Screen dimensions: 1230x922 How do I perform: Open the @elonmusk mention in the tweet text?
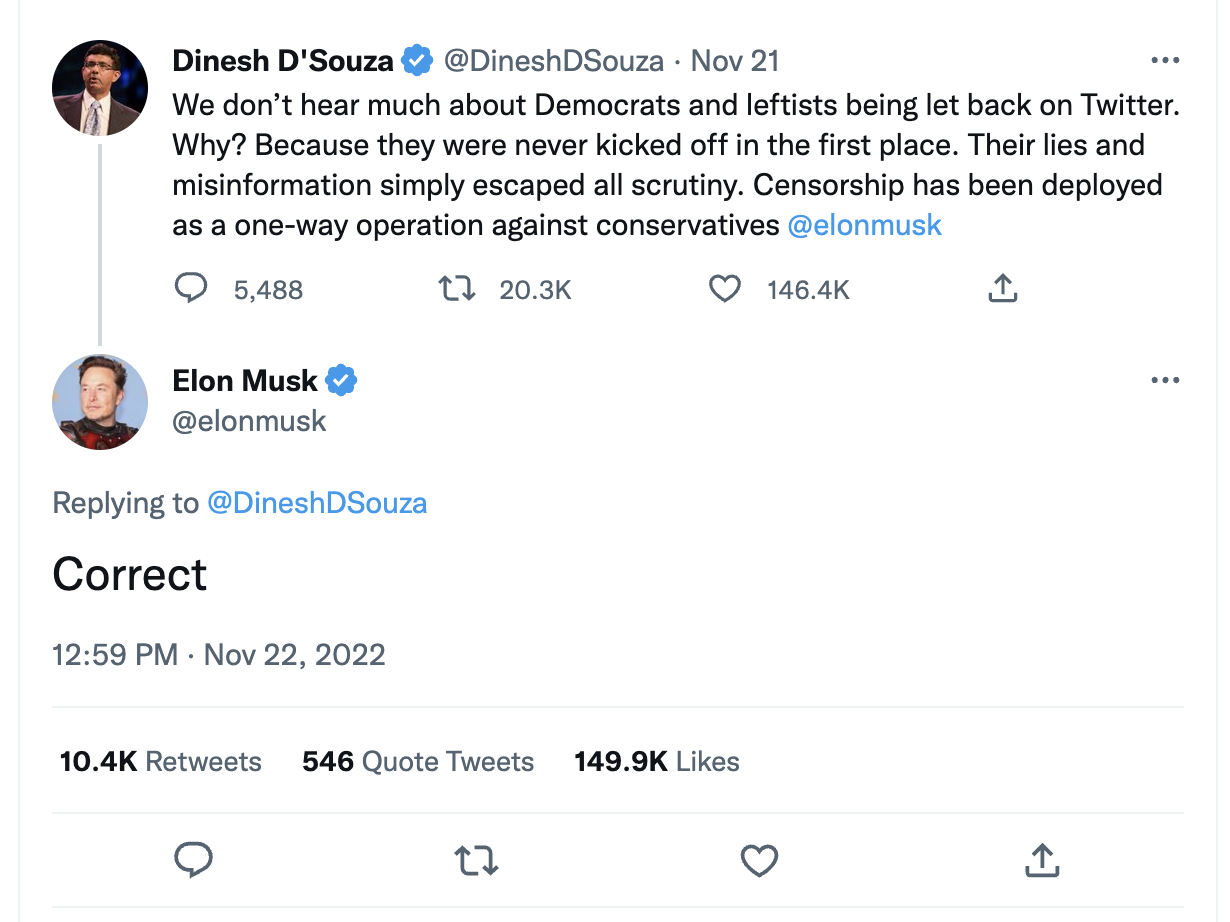click(x=865, y=225)
